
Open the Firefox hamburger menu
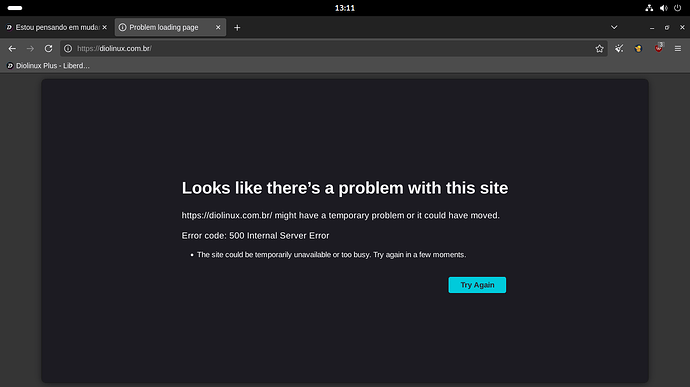[678, 48]
